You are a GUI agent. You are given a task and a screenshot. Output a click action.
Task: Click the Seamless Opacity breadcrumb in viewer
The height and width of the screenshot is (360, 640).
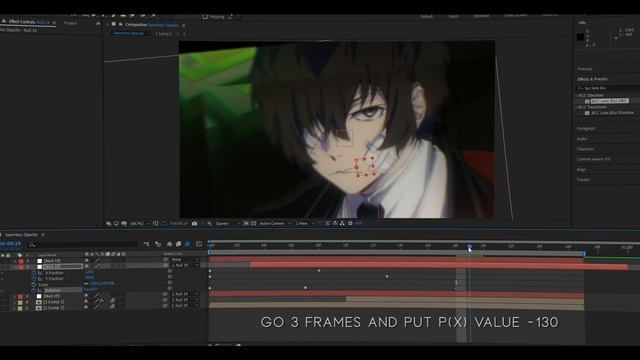click(x=128, y=33)
